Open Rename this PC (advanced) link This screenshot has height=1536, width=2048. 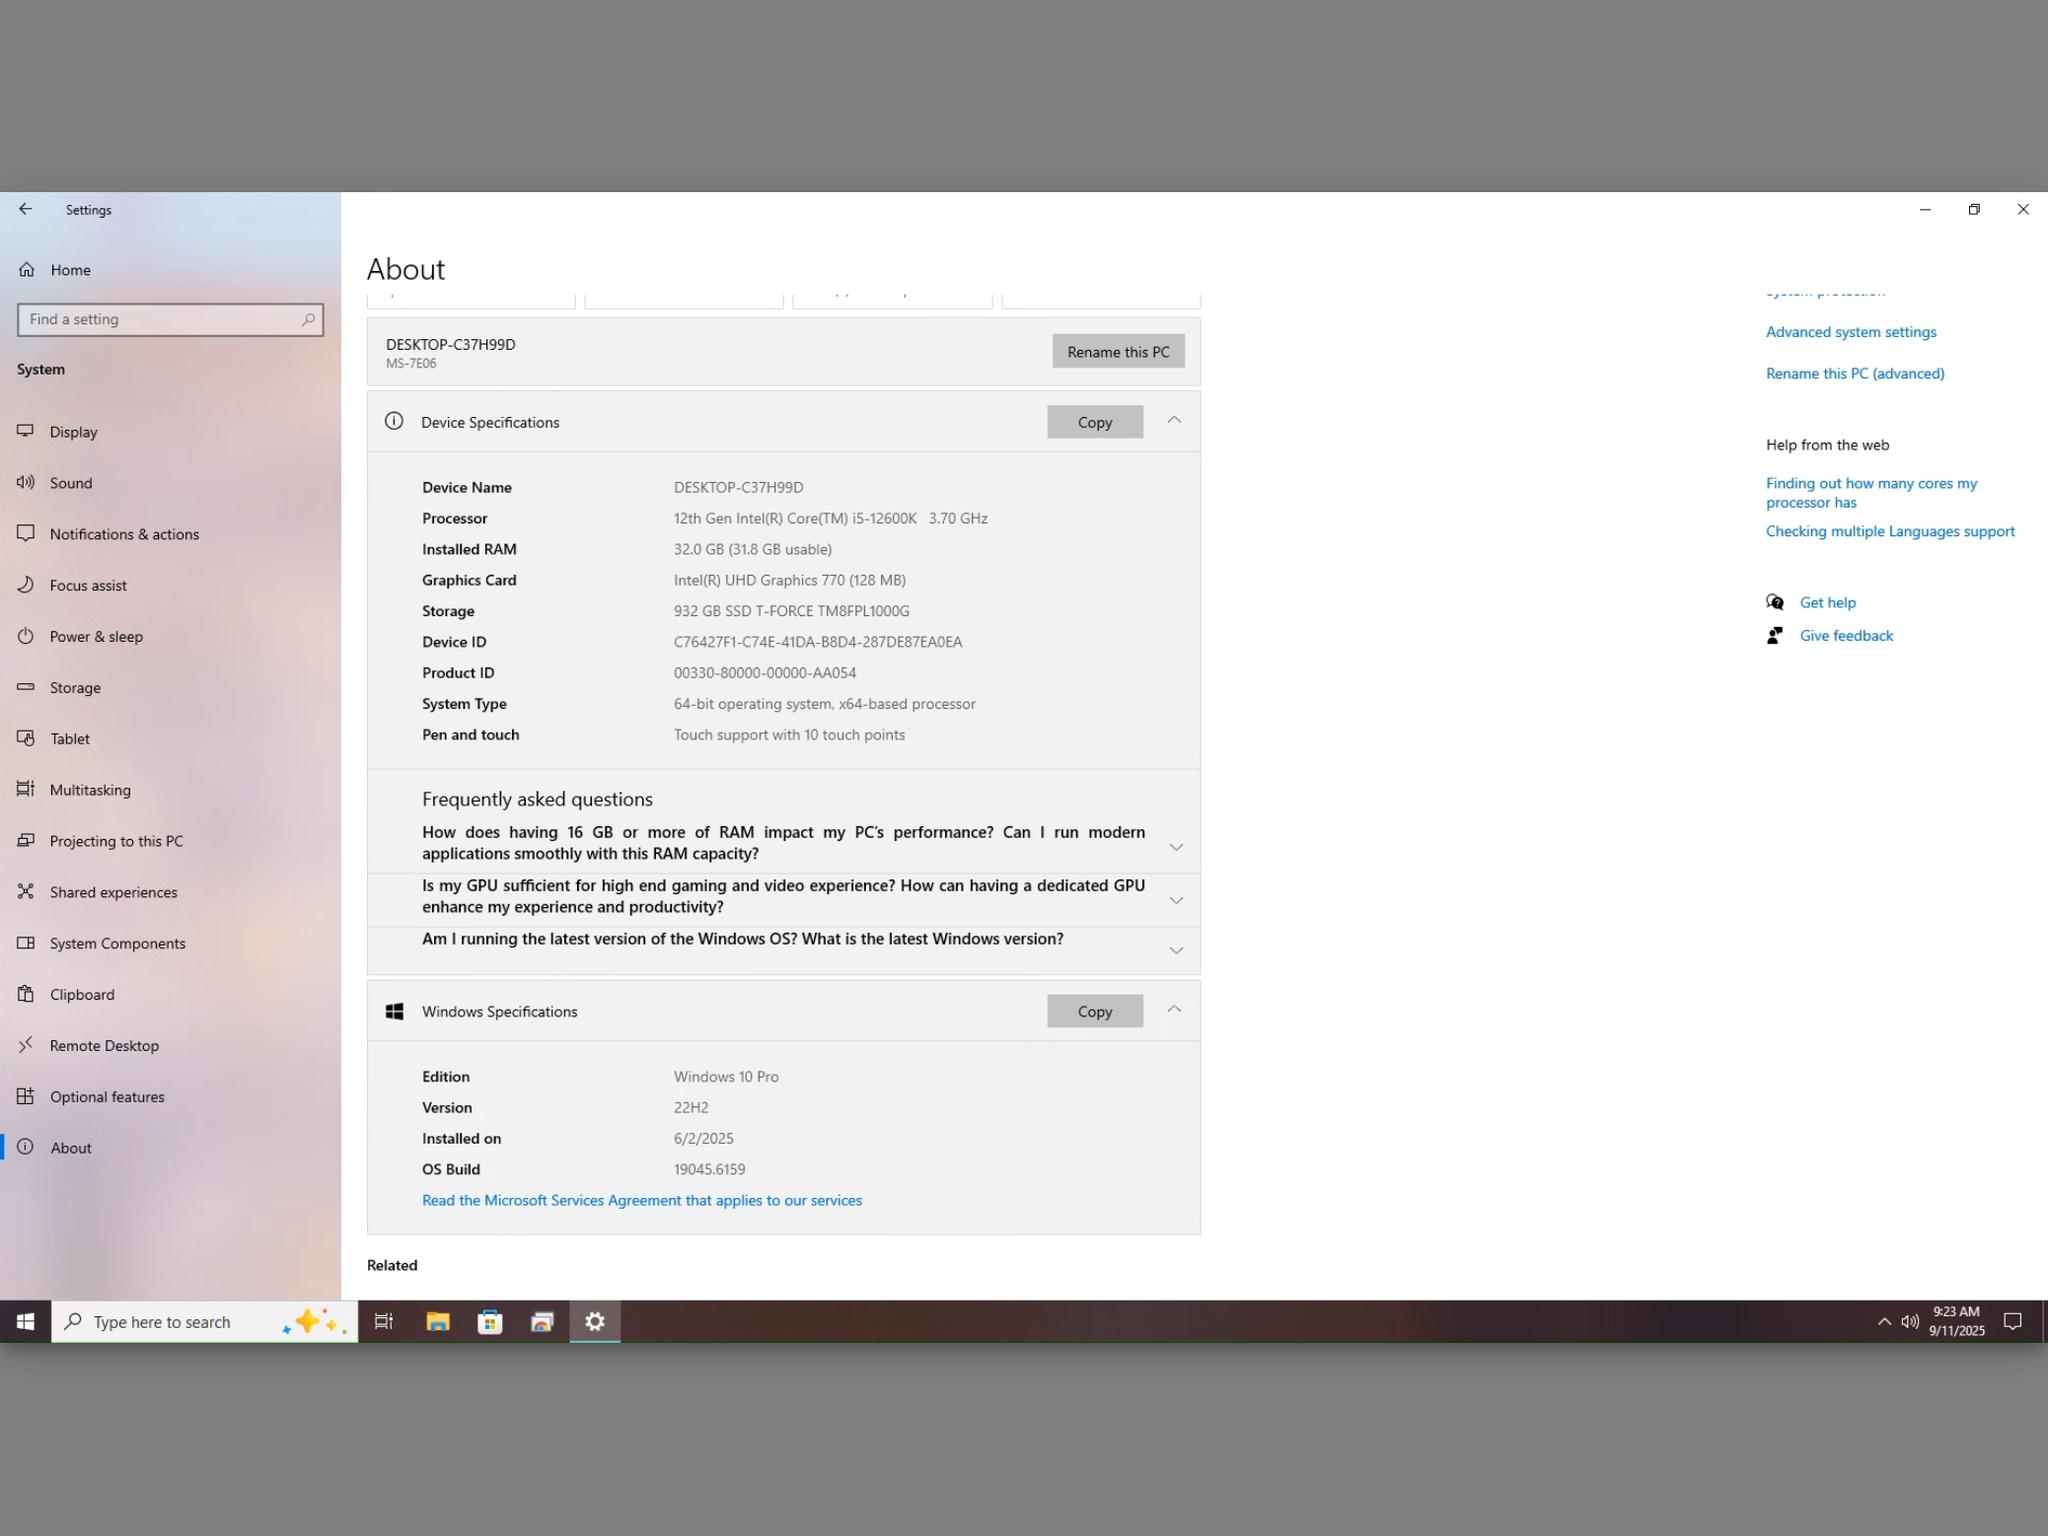(1855, 373)
